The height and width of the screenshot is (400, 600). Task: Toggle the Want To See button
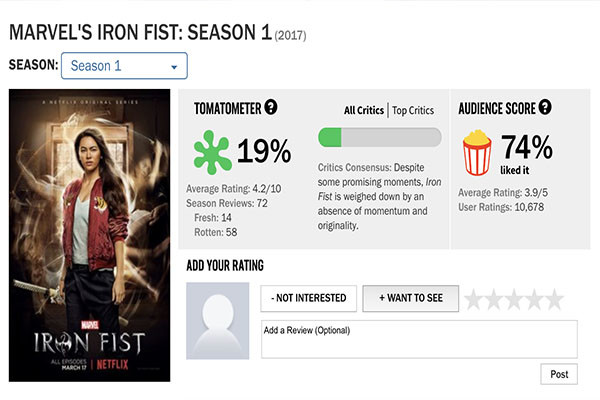point(411,298)
